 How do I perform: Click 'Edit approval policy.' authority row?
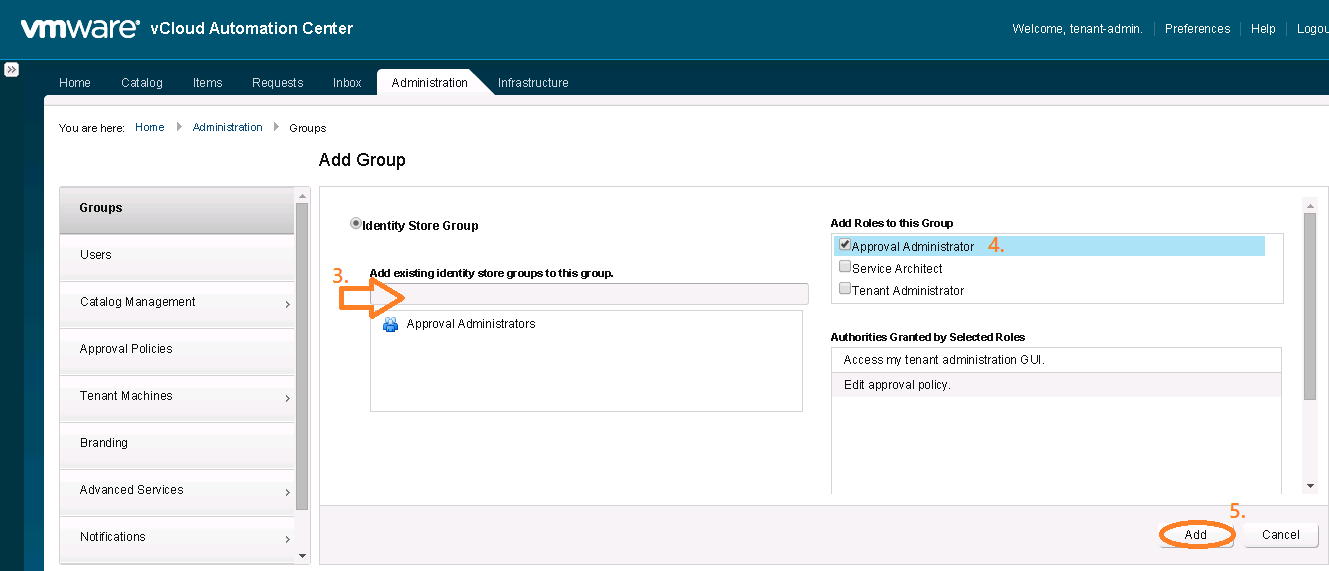pyautogui.click(x=1056, y=385)
